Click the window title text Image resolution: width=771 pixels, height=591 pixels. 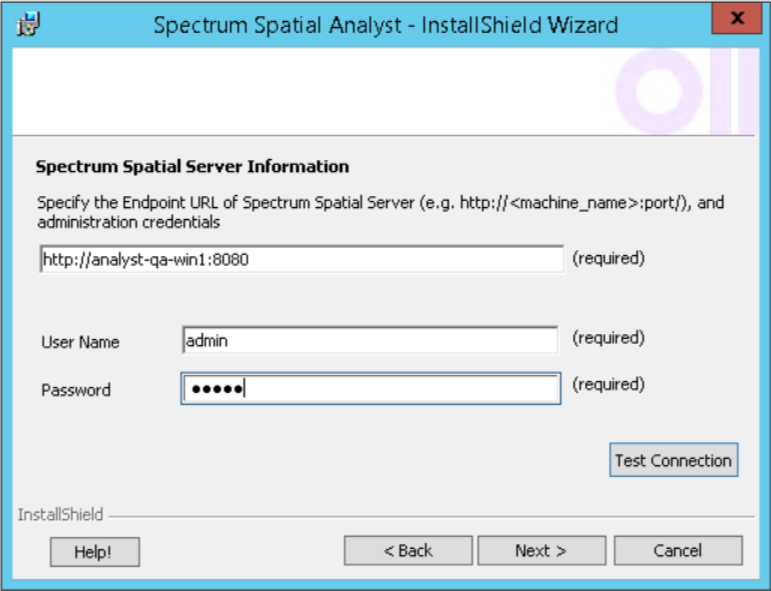tap(386, 25)
